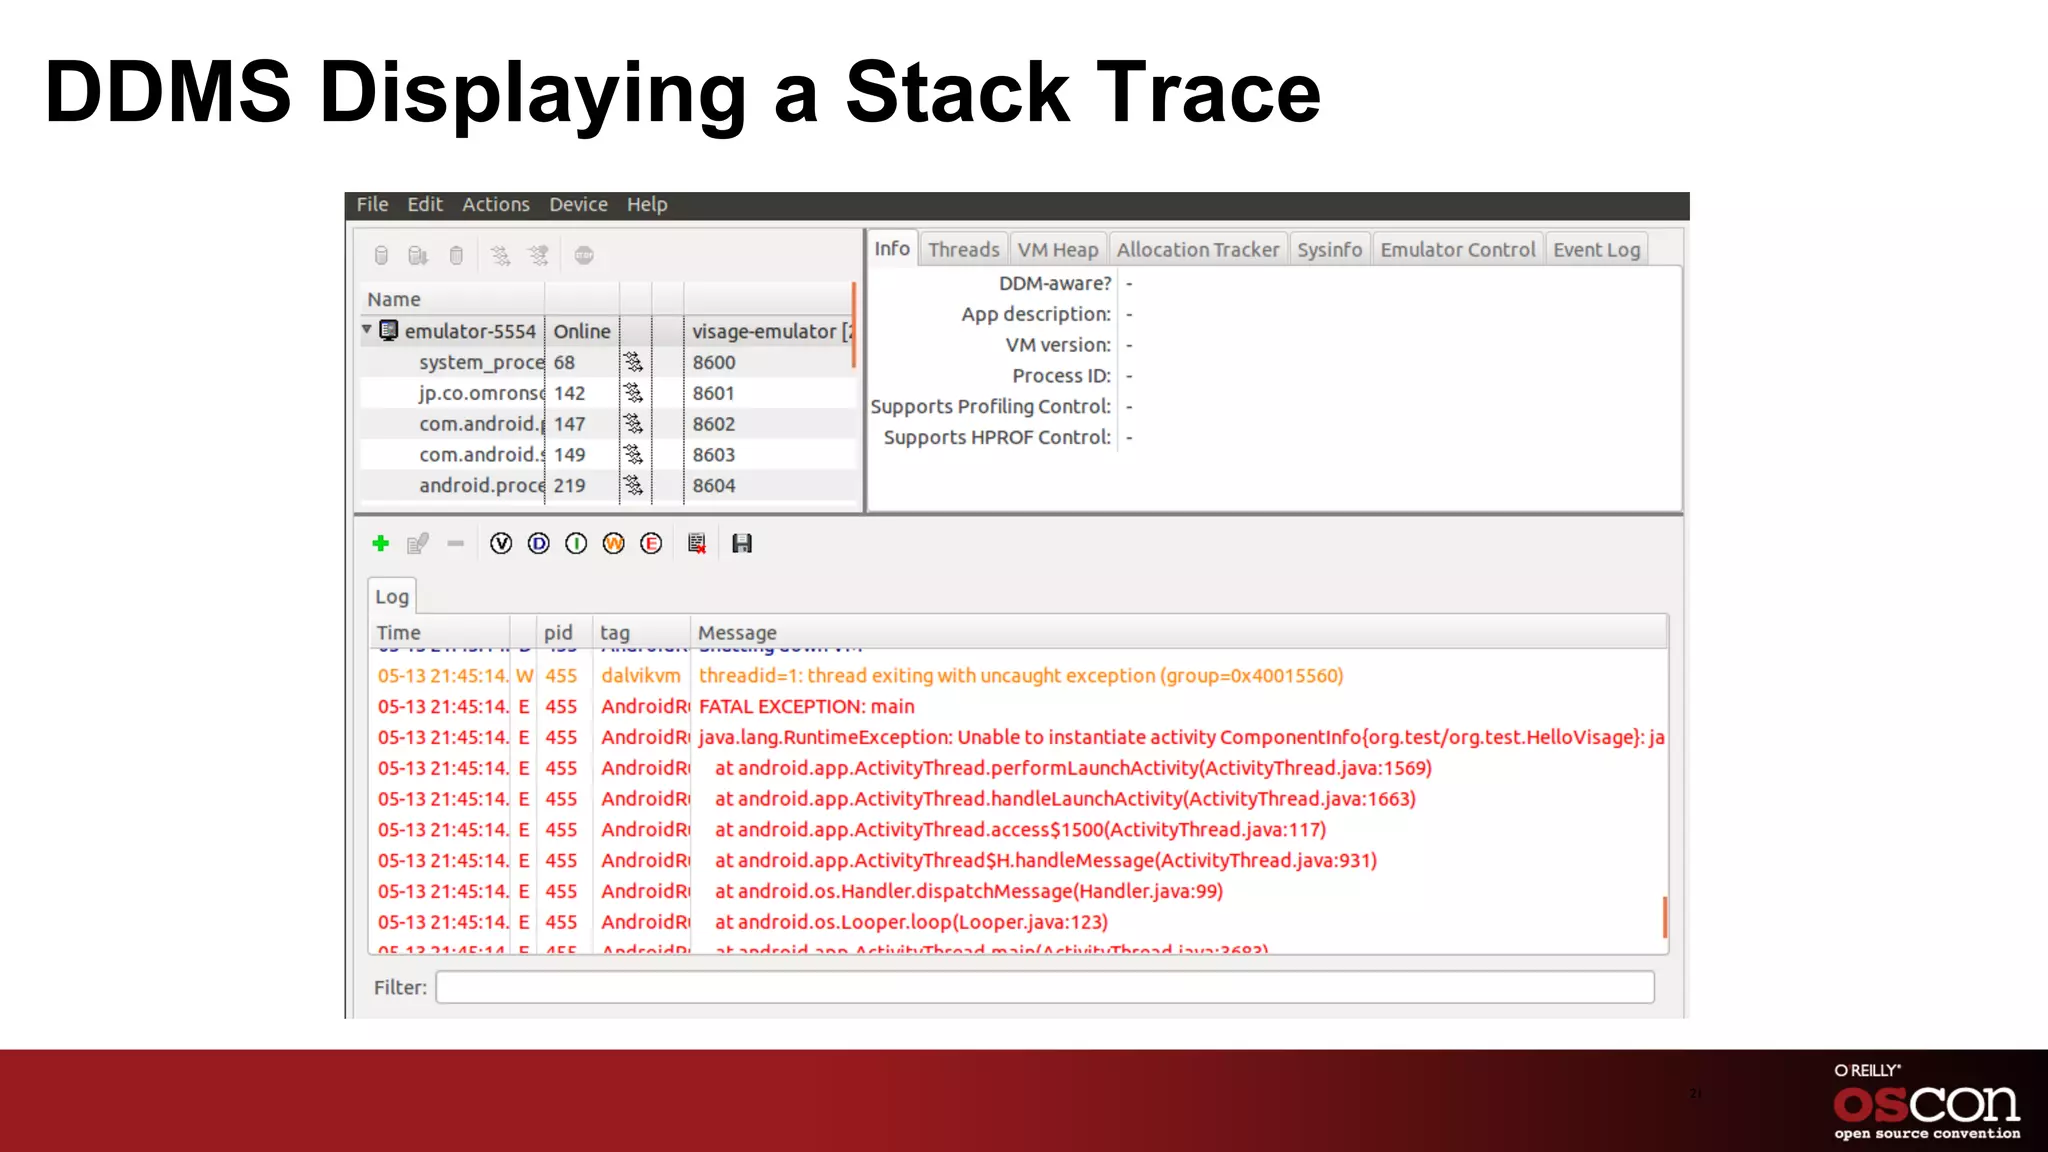Image resolution: width=2048 pixels, height=1152 pixels.
Task: Open the Device menu
Action: 578,204
